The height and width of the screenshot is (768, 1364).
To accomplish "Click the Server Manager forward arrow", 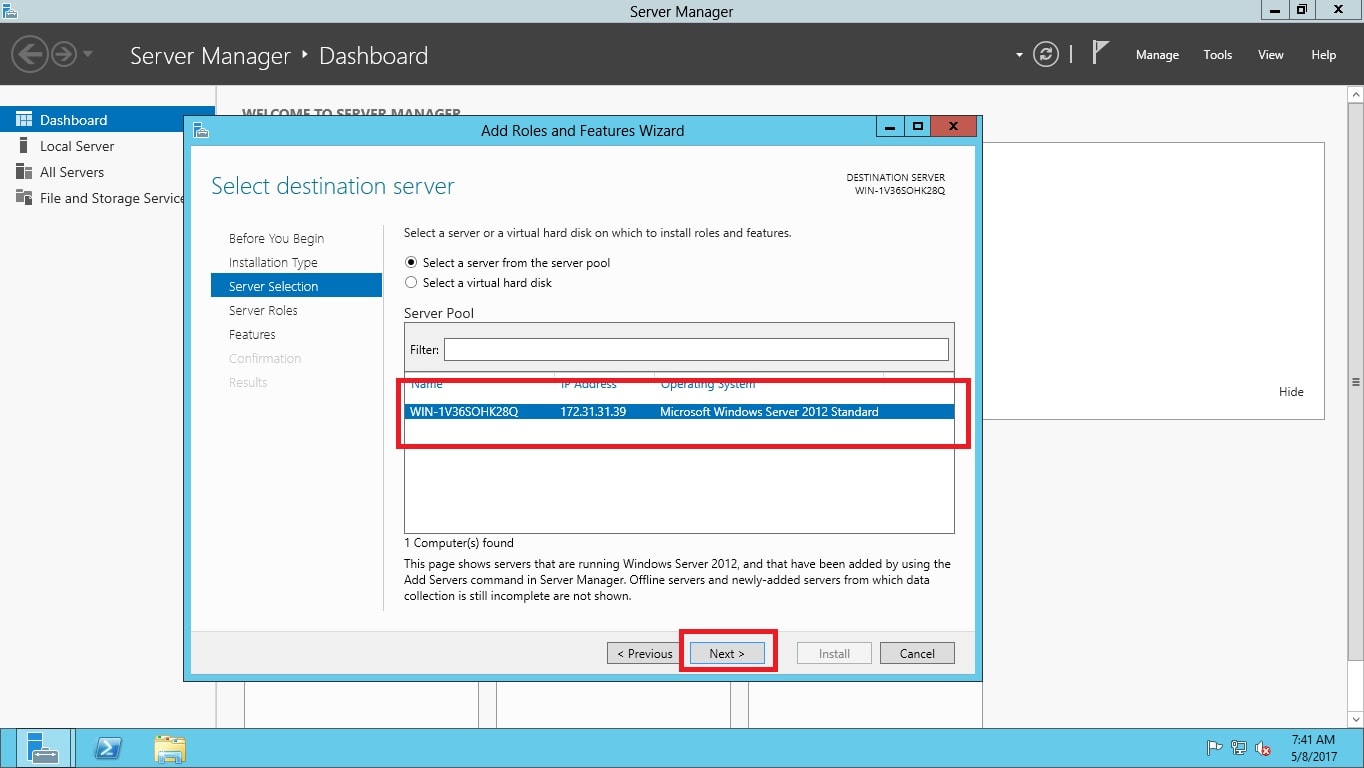I will (x=64, y=53).
